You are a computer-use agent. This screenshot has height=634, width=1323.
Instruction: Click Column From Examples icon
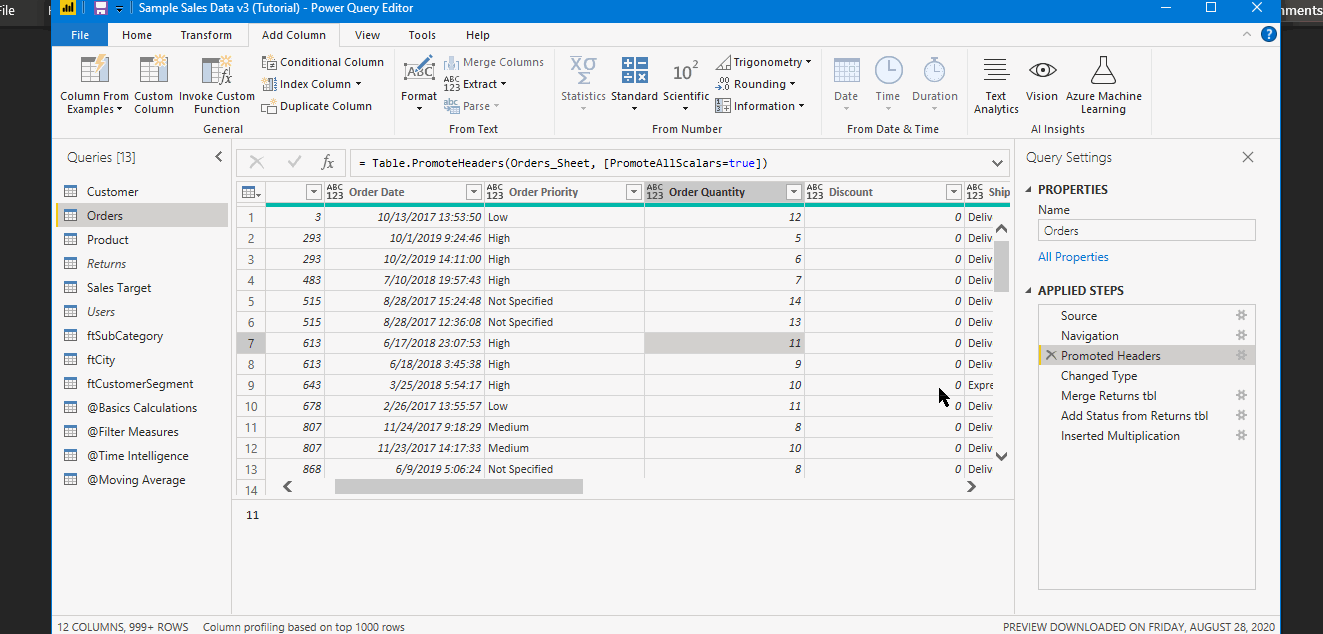[x=94, y=70]
